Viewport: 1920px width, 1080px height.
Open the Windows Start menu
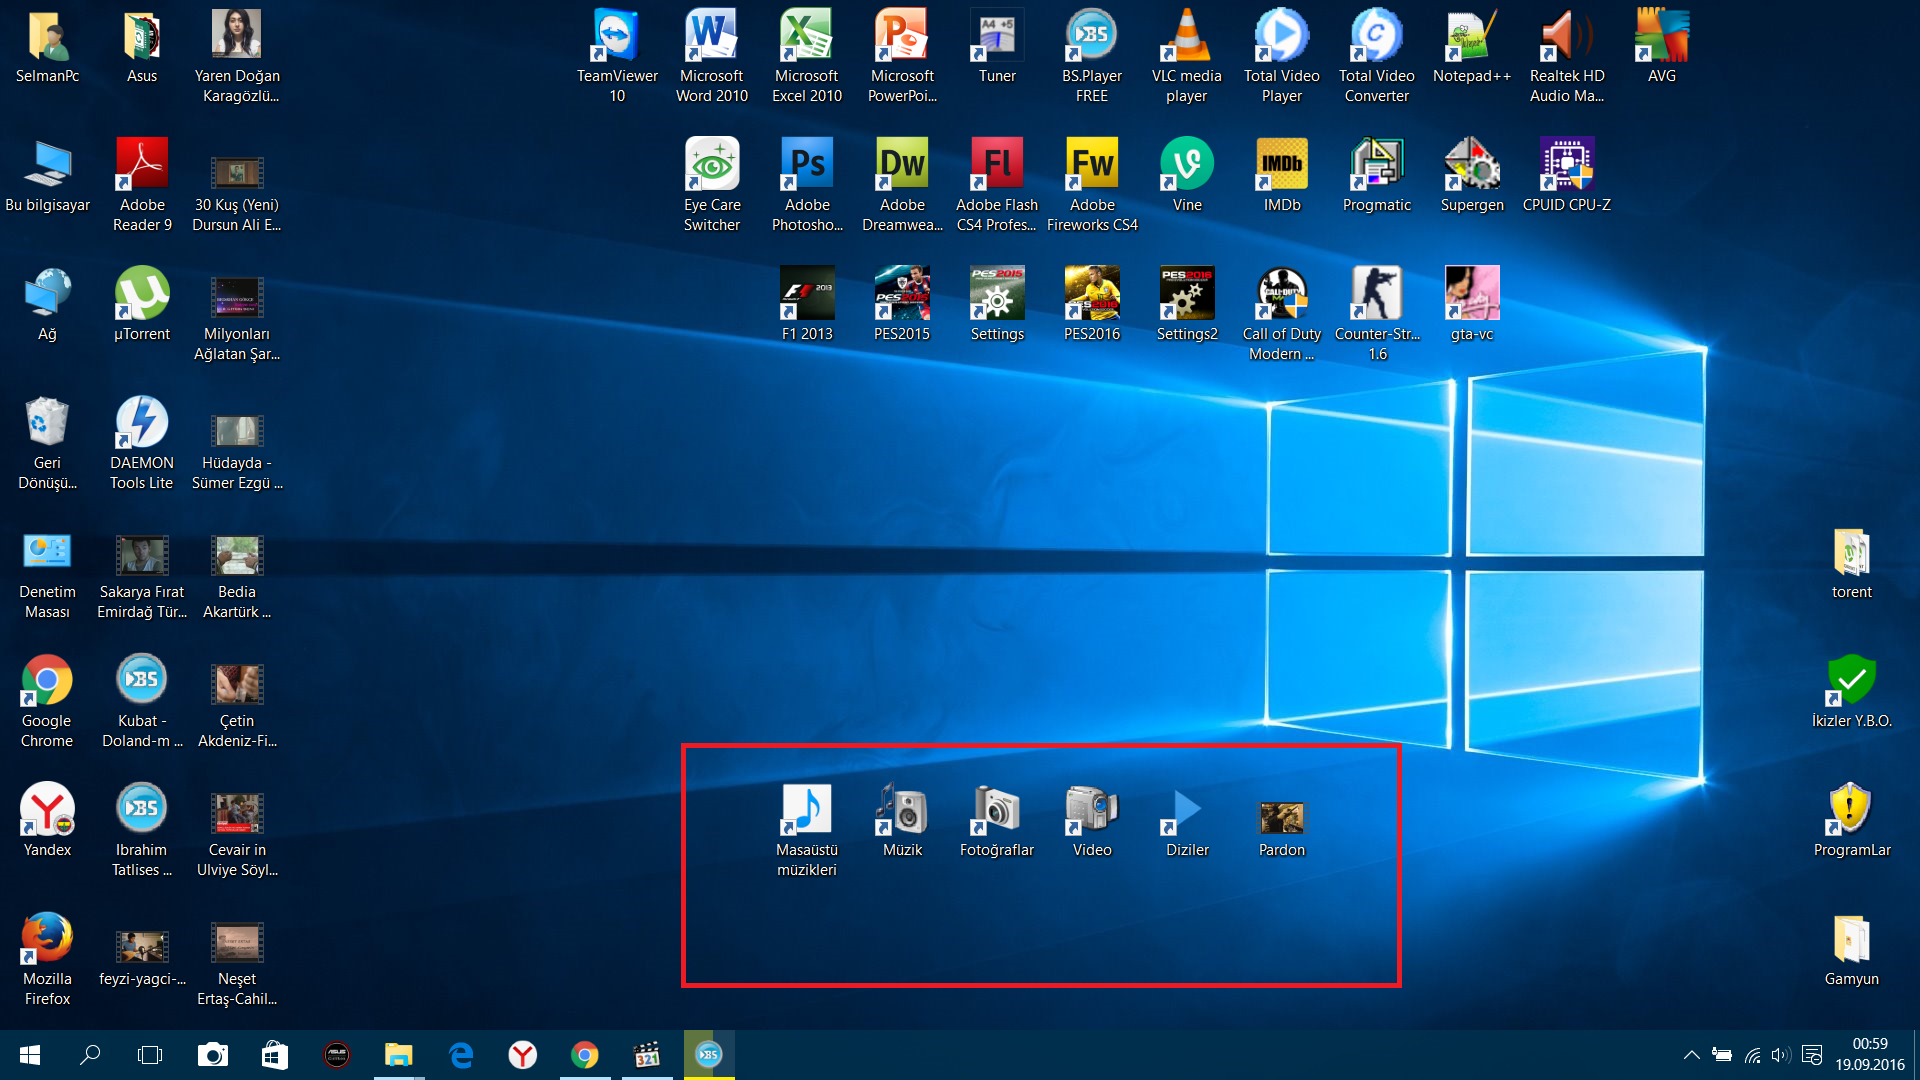[x=30, y=1055]
